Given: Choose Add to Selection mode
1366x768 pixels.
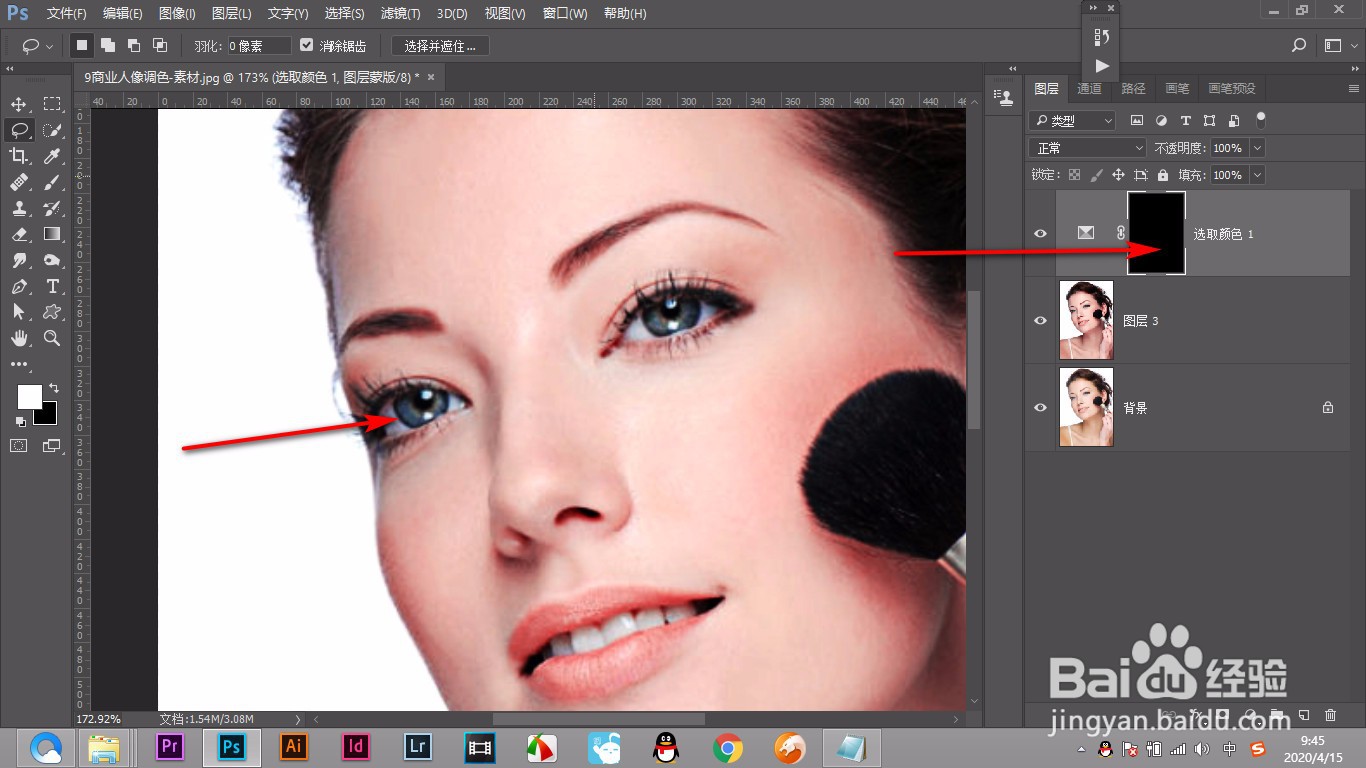Looking at the screenshot, I should (108, 45).
